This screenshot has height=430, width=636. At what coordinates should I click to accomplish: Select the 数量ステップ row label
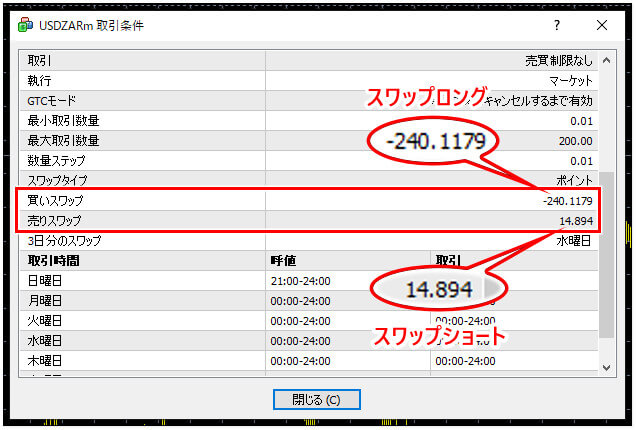pos(56,161)
